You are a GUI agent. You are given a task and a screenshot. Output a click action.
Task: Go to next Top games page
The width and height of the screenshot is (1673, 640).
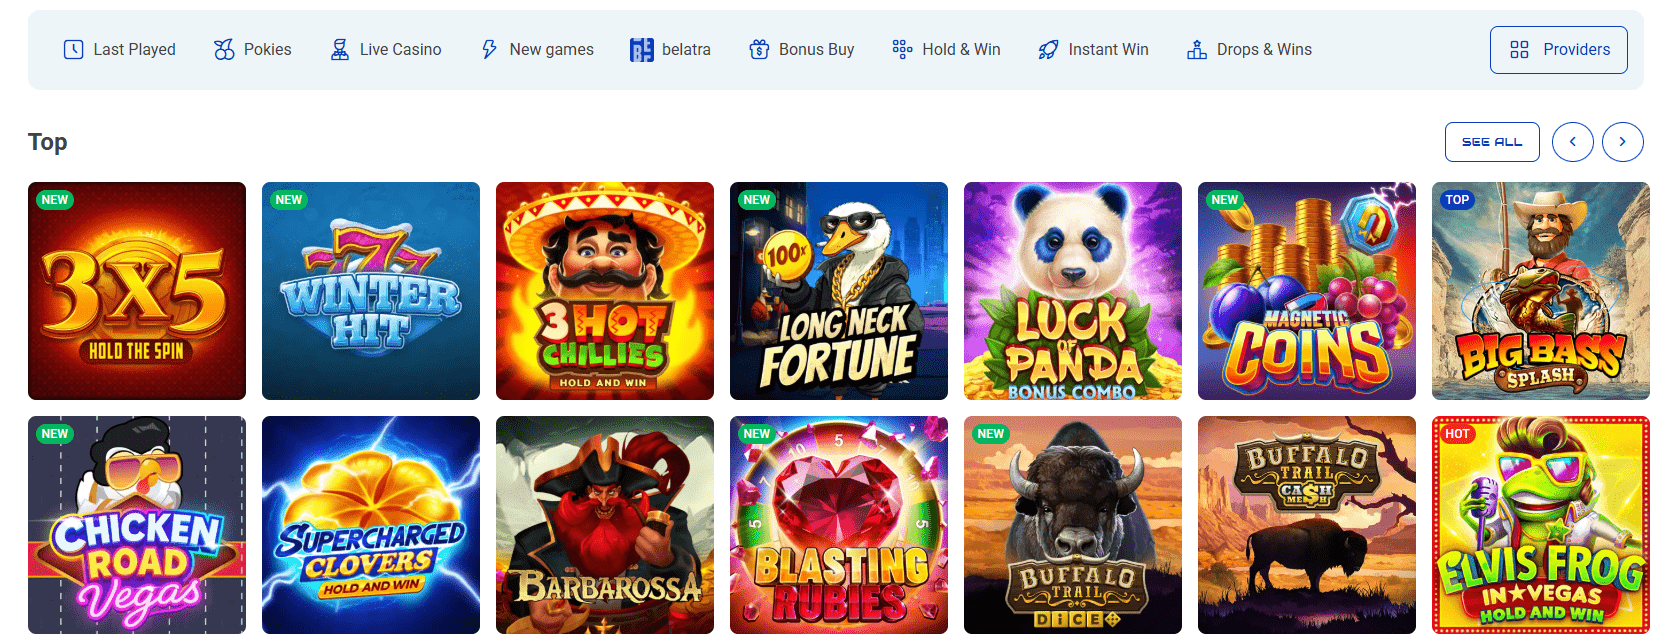1623,142
